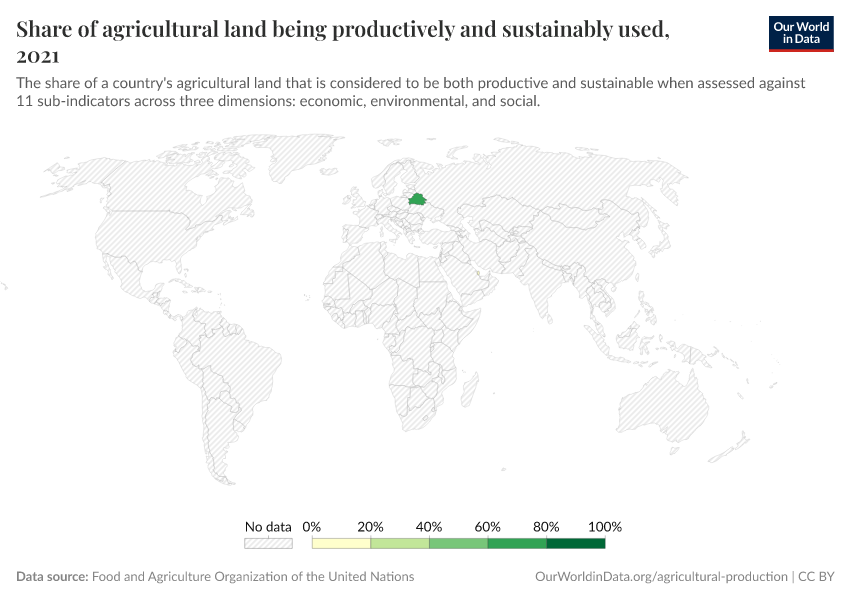Screen dimensions: 850x600
Task: Select Belarus highlighted in green
Action: (x=417, y=199)
